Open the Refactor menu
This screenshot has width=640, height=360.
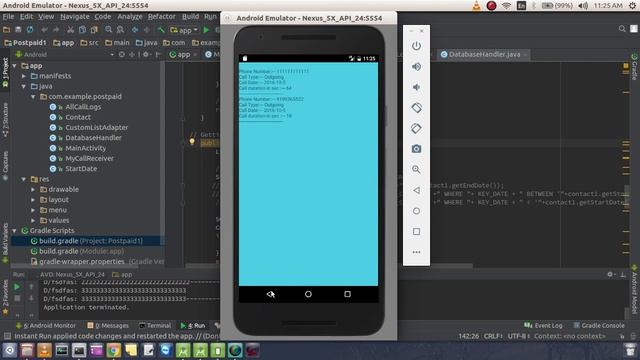162,17
